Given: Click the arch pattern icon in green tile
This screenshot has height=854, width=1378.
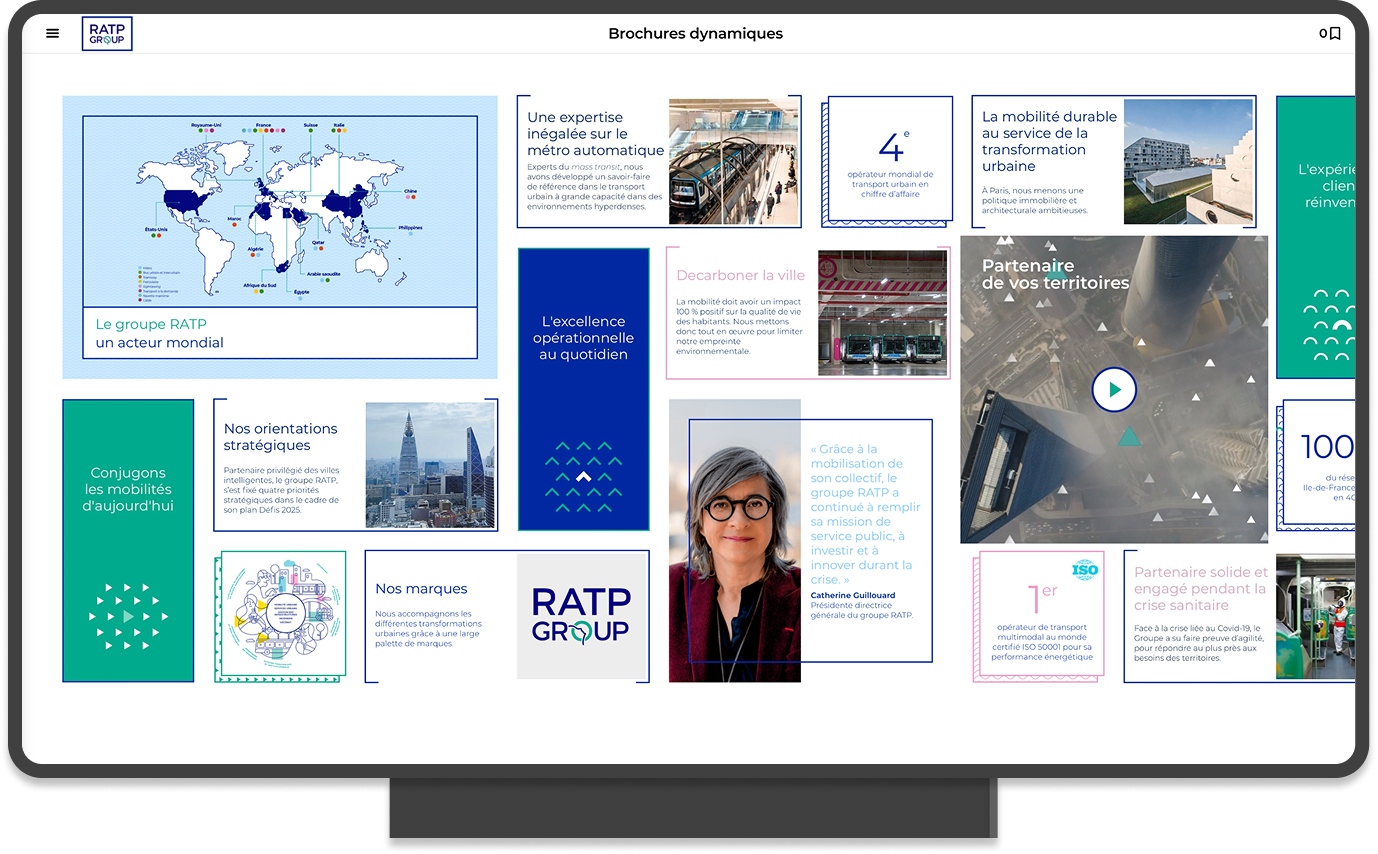Looking at the screenshot, I should (1330, 325).
